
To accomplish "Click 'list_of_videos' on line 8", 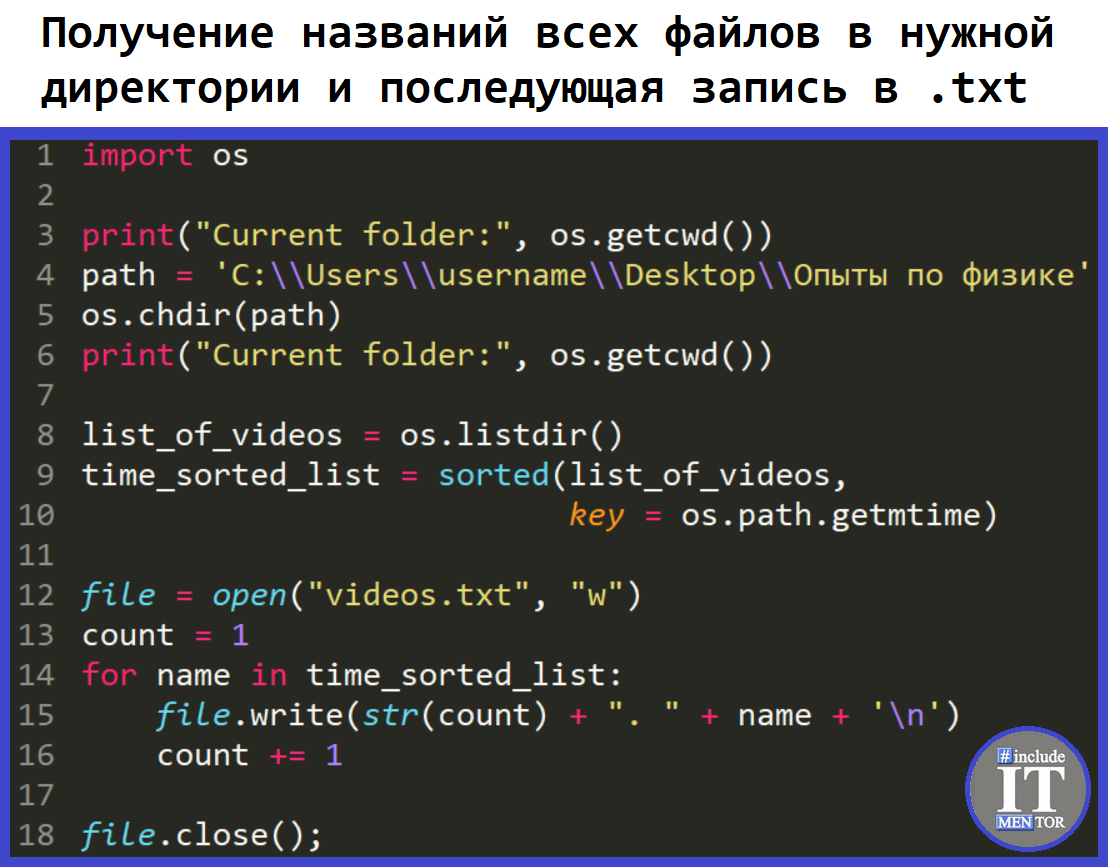I will tap(212, 435).
